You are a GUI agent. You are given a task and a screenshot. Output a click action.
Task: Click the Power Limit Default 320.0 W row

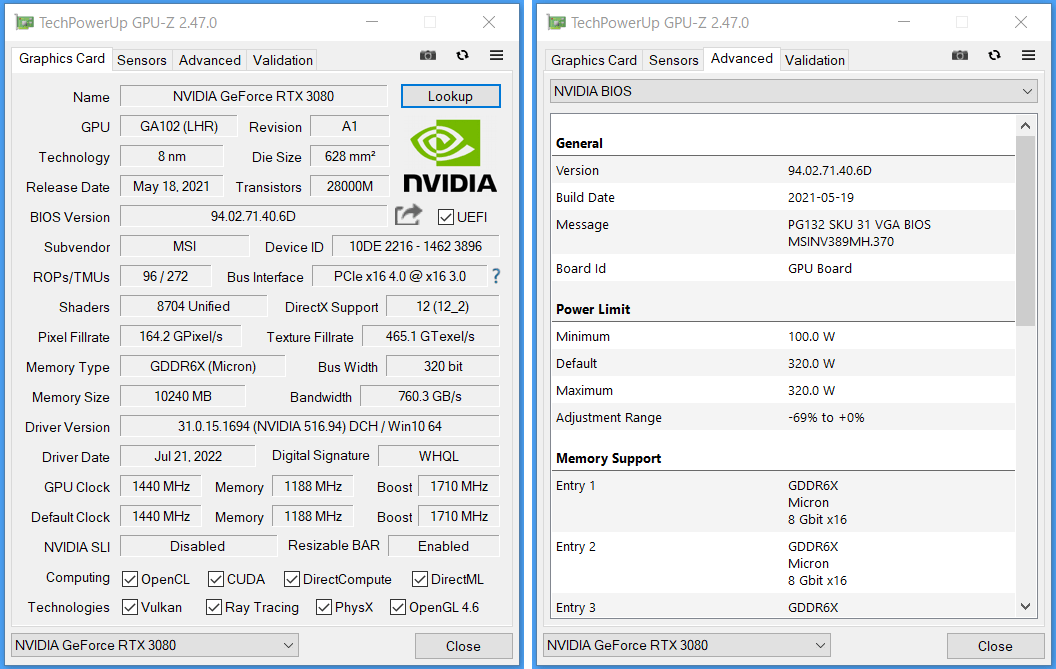(783, 363)
